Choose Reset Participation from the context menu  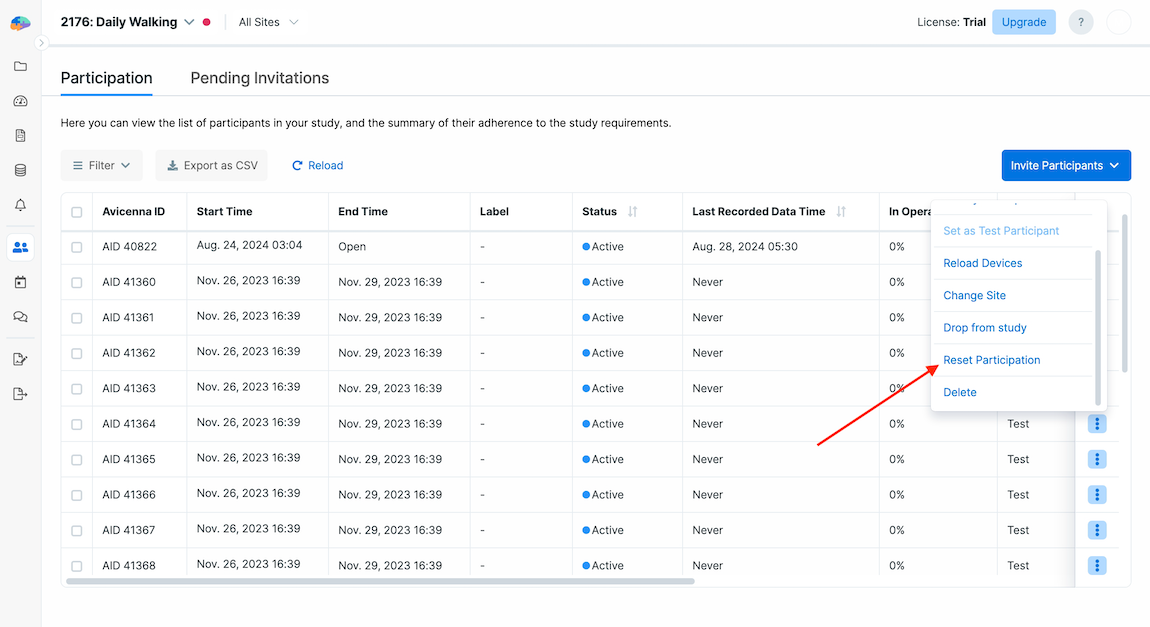coord(991,360)
